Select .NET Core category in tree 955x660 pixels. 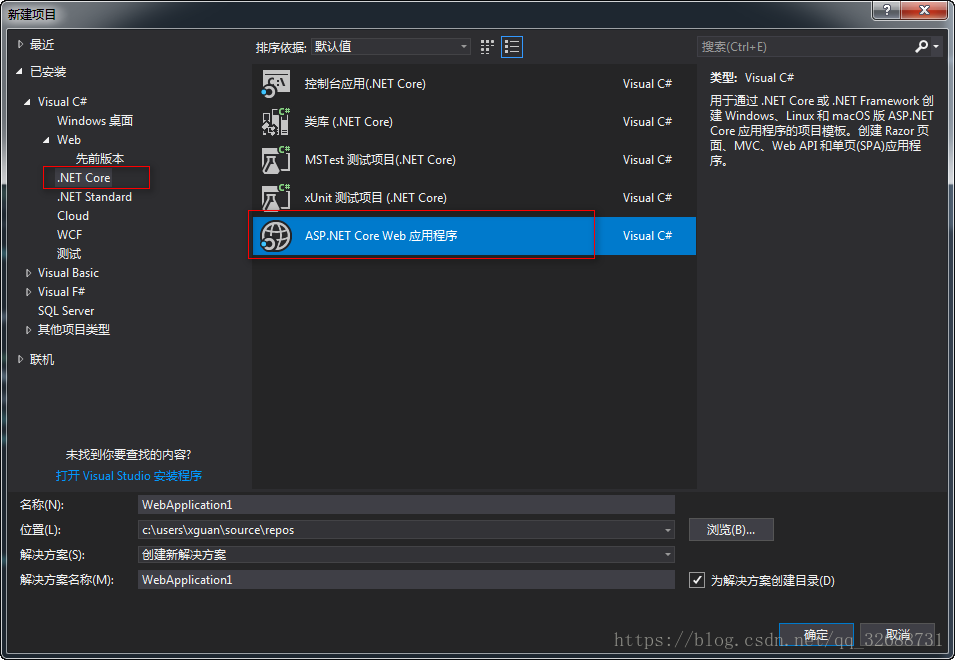pyautogui.click(x=84, y=178)
